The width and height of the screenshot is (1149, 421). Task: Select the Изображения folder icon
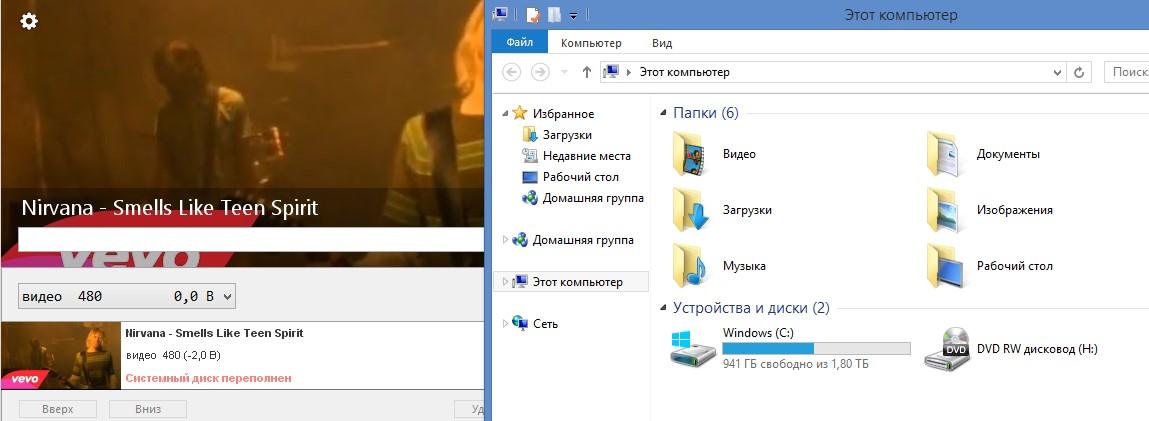click(943, 209)
